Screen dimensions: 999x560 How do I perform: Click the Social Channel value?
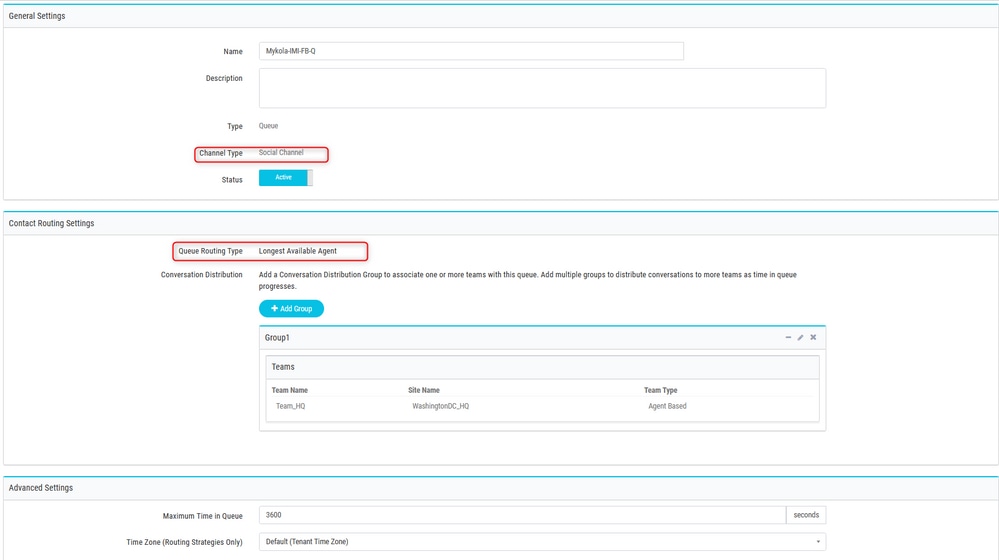[x=281, y=153]
